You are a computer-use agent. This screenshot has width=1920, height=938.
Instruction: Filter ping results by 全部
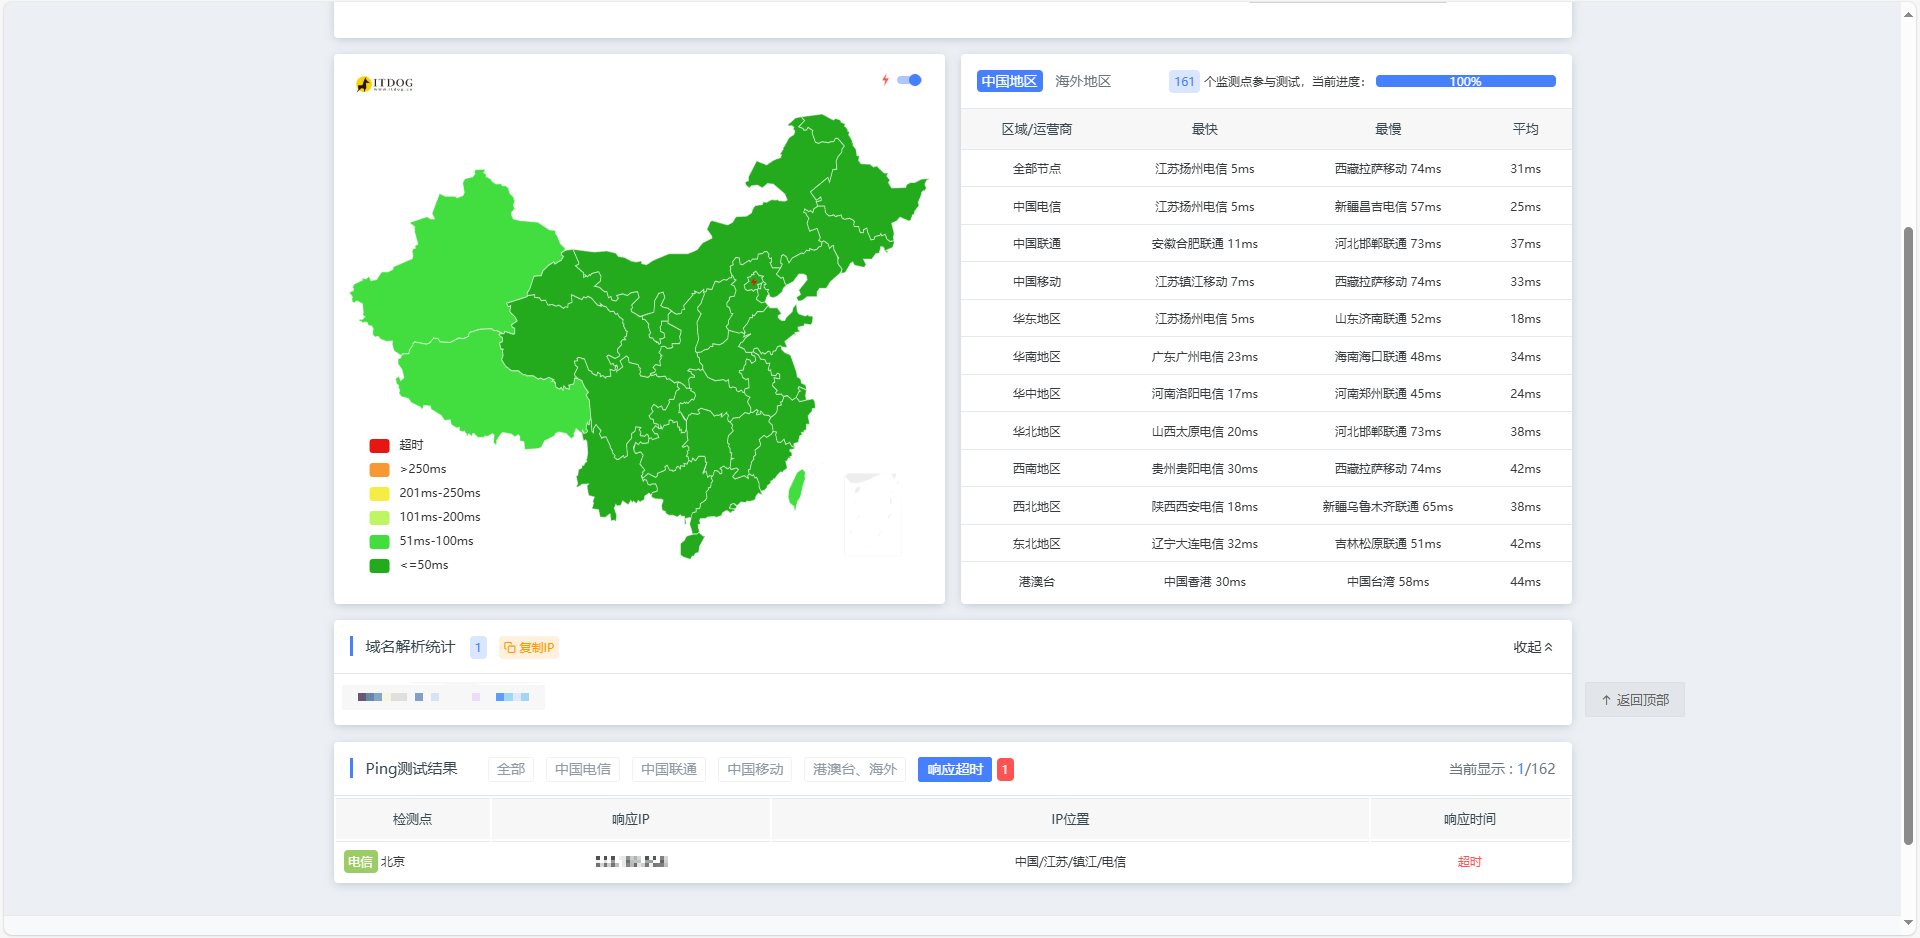pyautogui.click(x=511, y=769)
